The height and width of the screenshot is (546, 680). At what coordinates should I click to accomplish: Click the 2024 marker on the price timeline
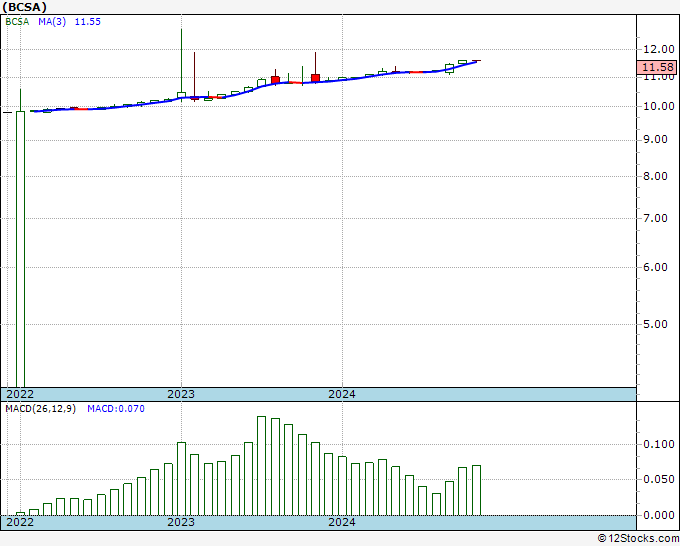pyautogui.click(x=342, y=394)
